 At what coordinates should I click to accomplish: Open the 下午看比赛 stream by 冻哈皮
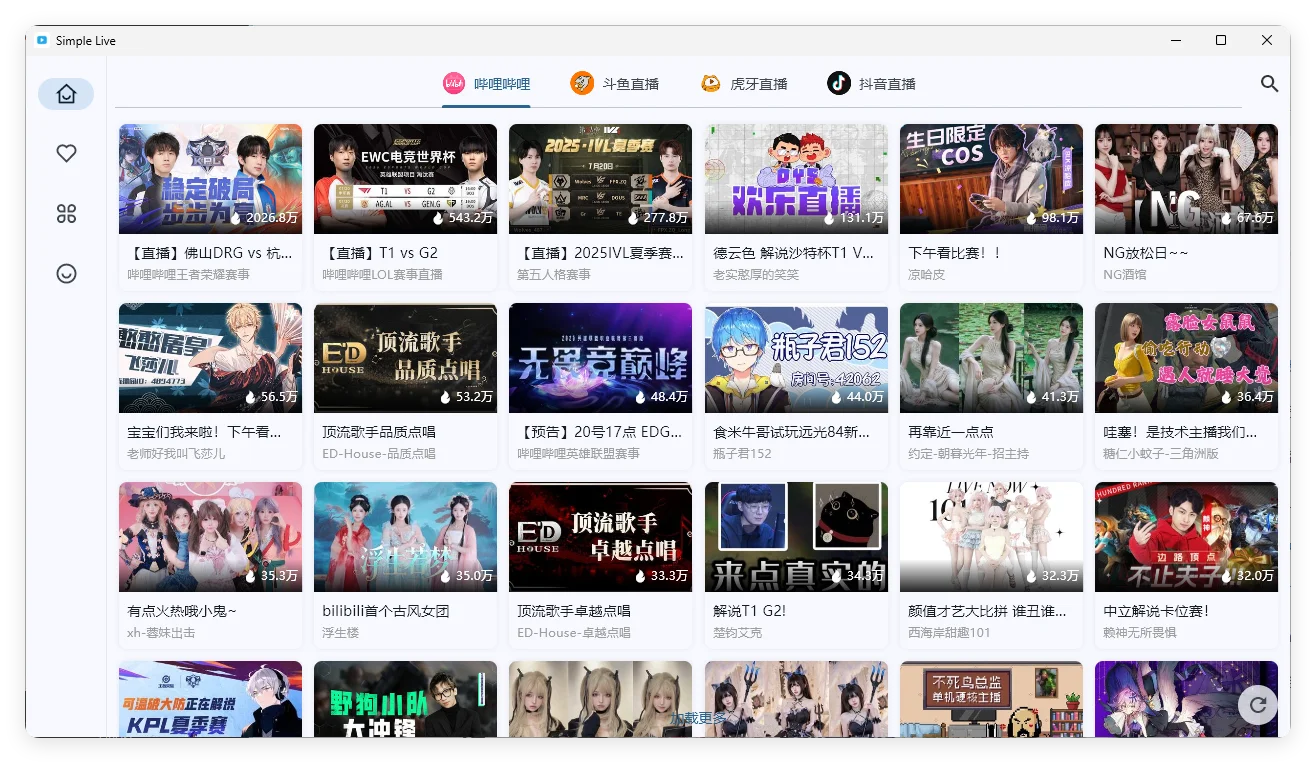tap(990, 178)
